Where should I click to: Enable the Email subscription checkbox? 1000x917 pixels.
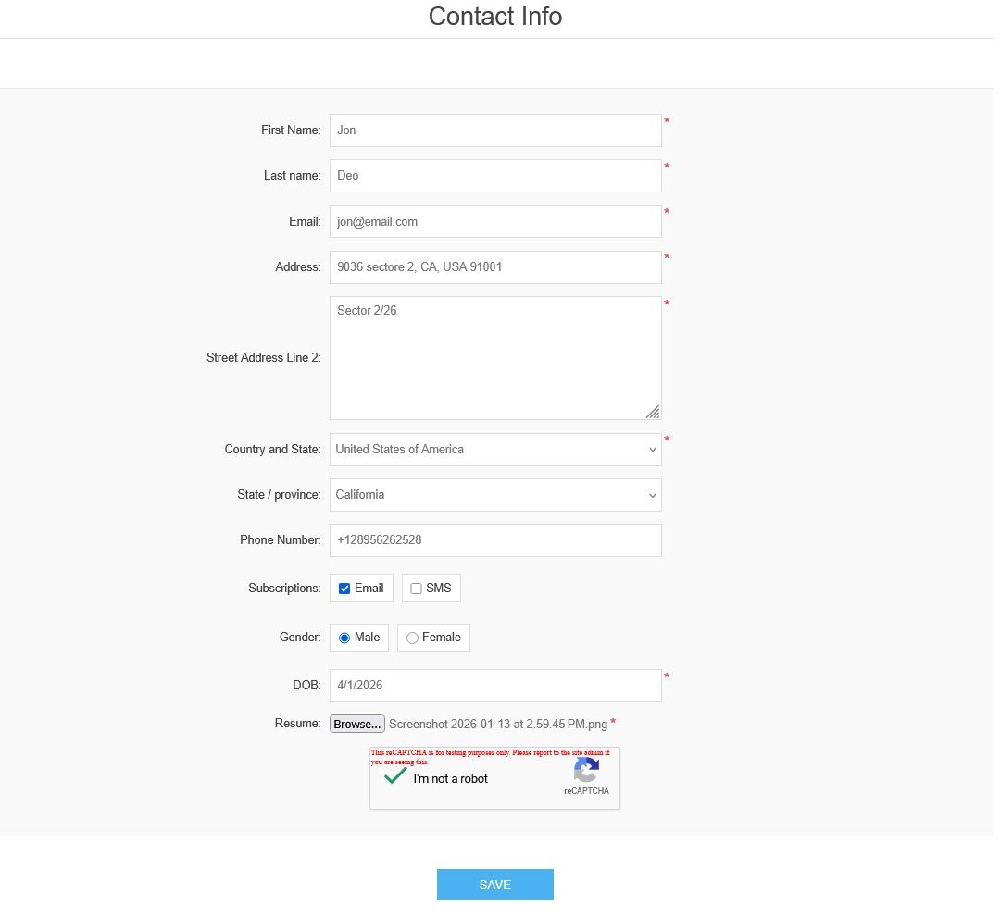point(344,588)
